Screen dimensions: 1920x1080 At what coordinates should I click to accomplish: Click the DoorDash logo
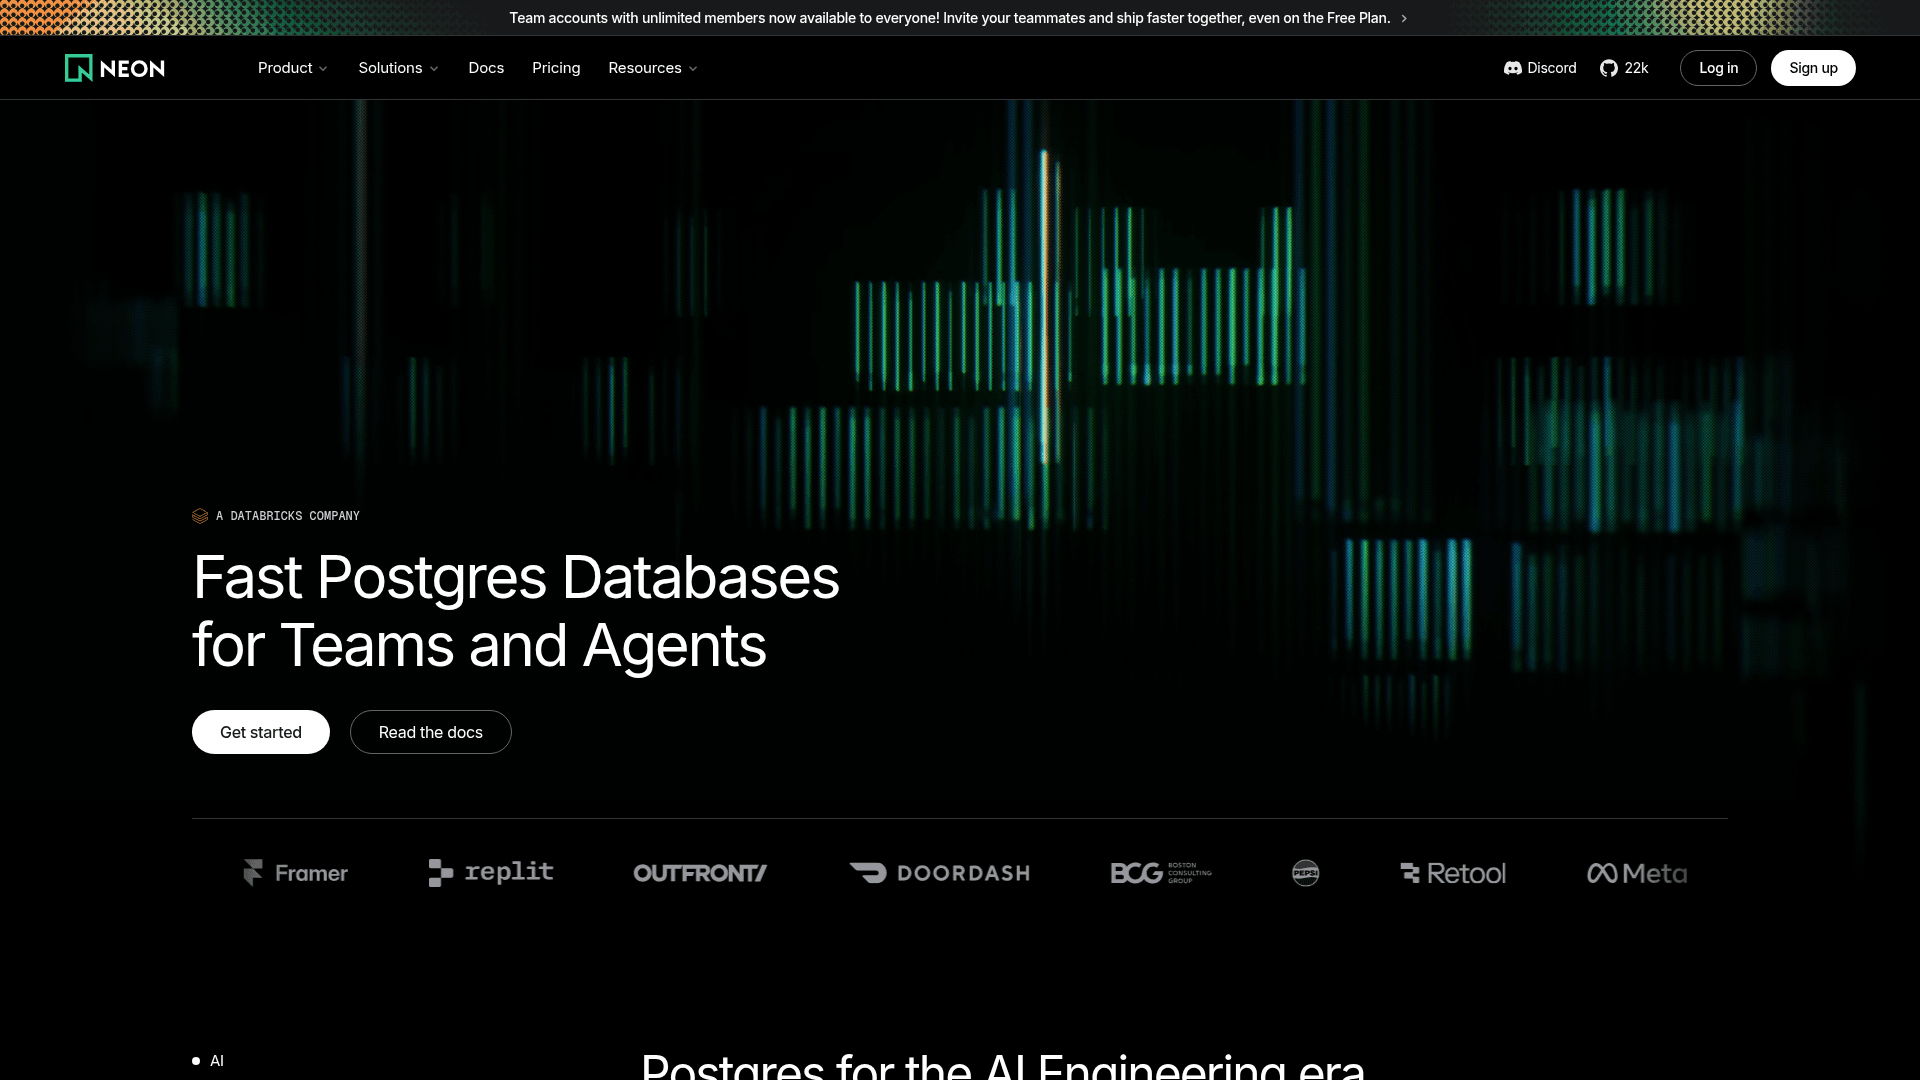[x=939, y=873]
